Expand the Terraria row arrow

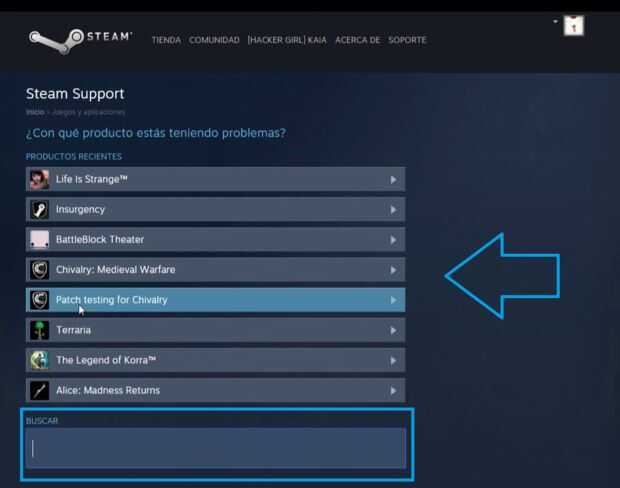click(x=393, y=330)
